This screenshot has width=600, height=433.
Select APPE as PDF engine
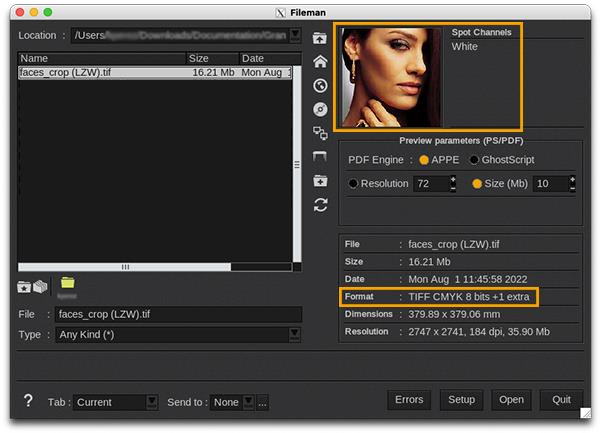coord(424,160)
